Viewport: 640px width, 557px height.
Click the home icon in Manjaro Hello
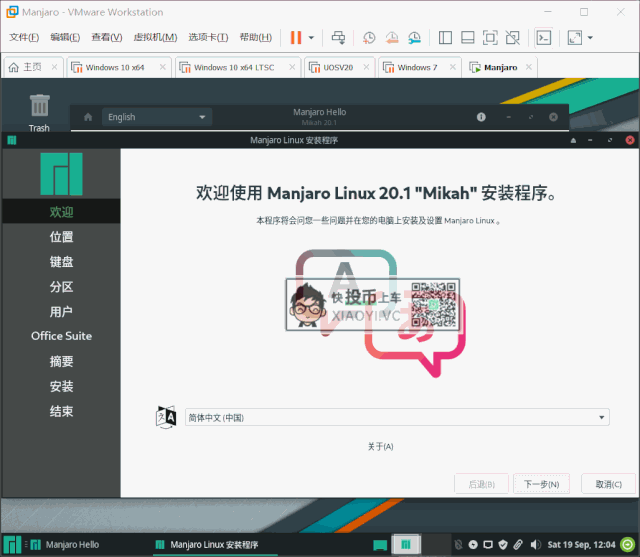point(88,117)
